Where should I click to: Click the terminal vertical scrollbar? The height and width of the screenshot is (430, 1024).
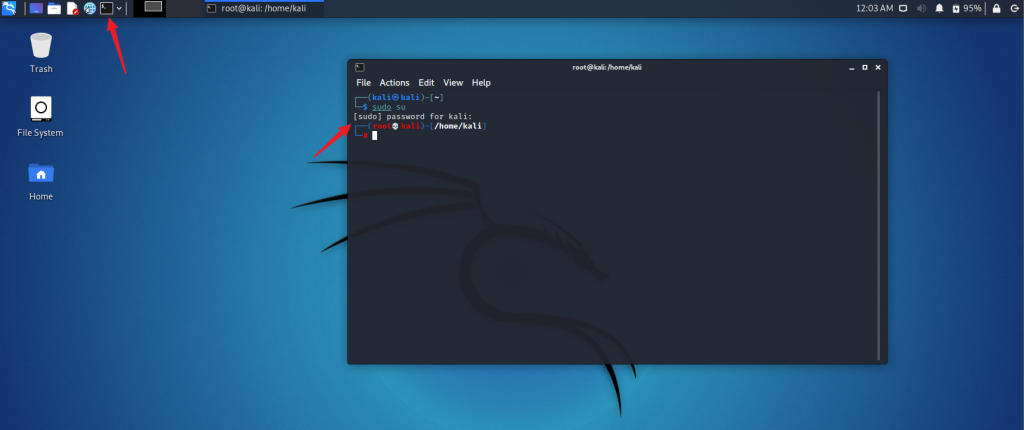[879, 225]
